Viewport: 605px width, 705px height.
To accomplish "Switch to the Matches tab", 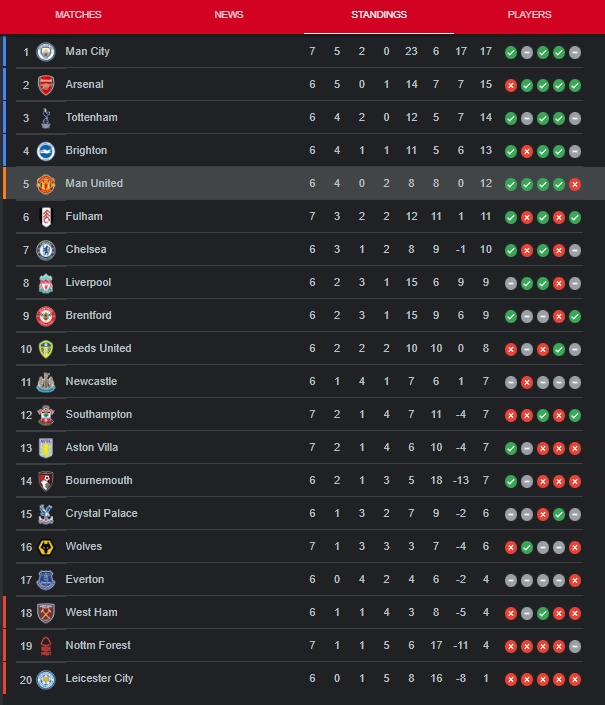I will pyautogui.click(x=78, y=15).
